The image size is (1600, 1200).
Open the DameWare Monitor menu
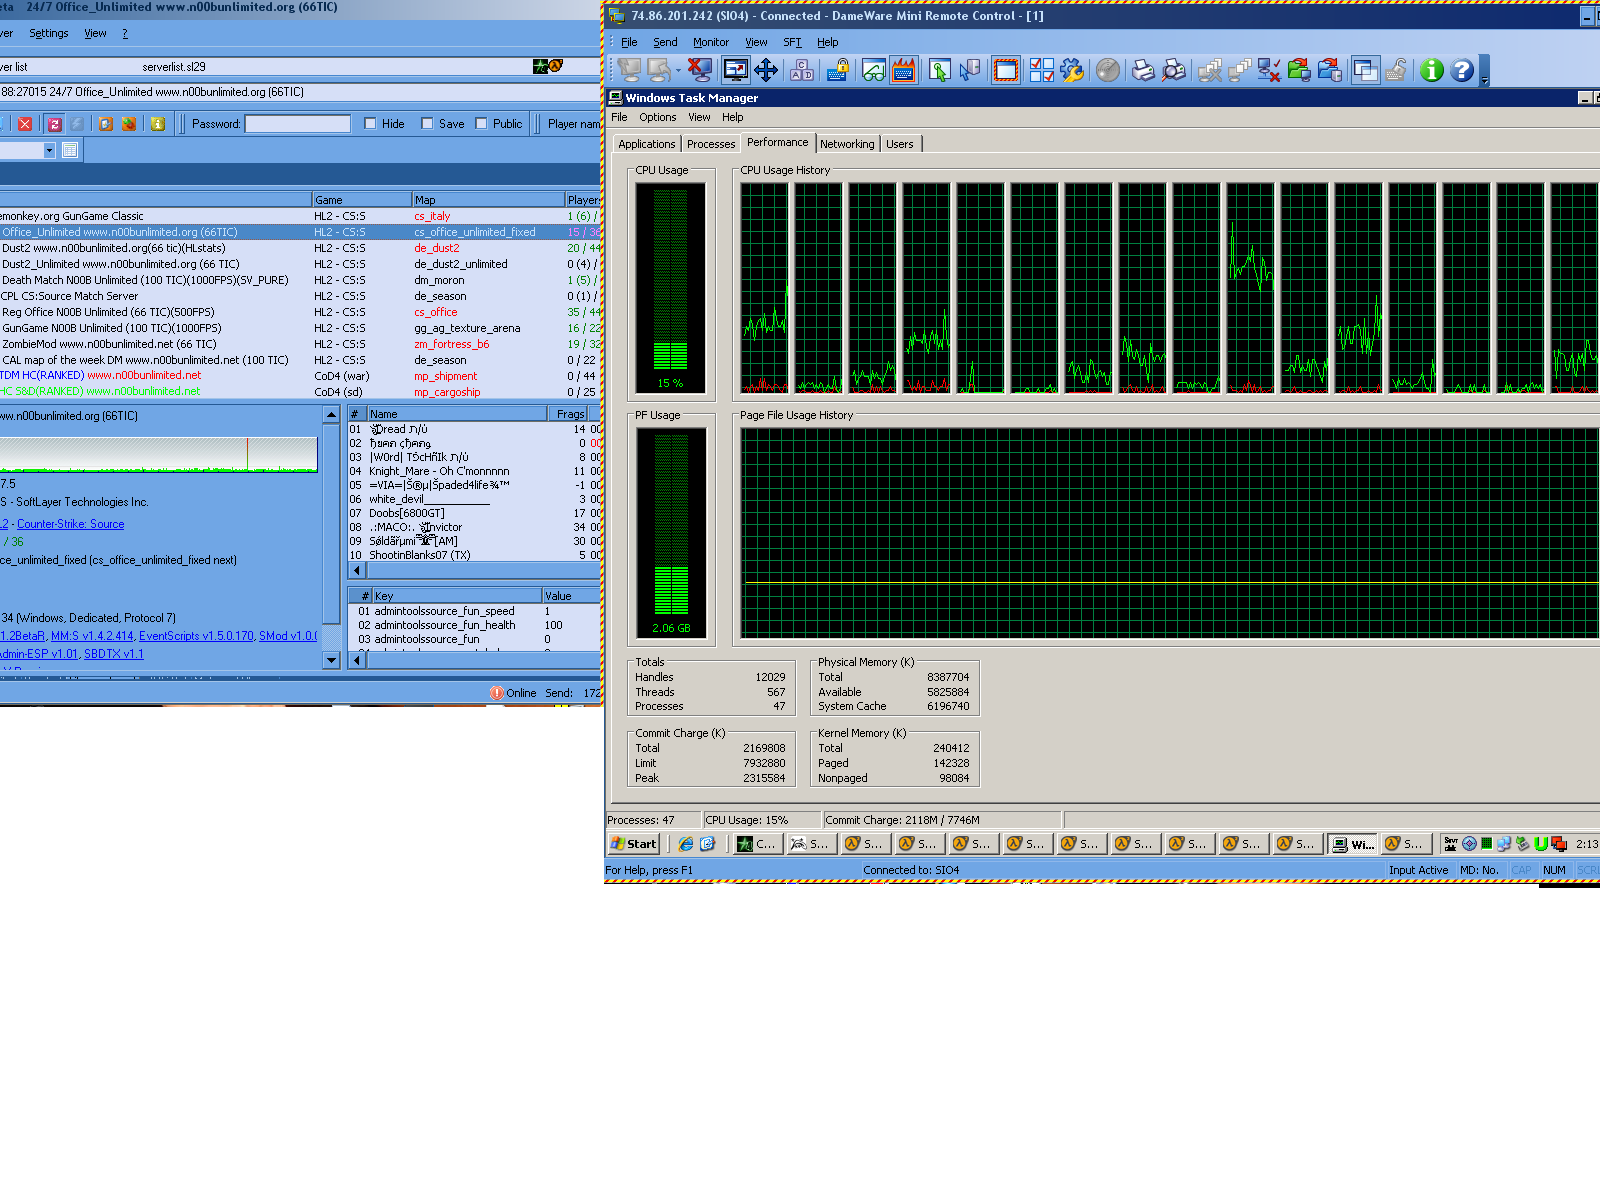click(x=710, y=42)
